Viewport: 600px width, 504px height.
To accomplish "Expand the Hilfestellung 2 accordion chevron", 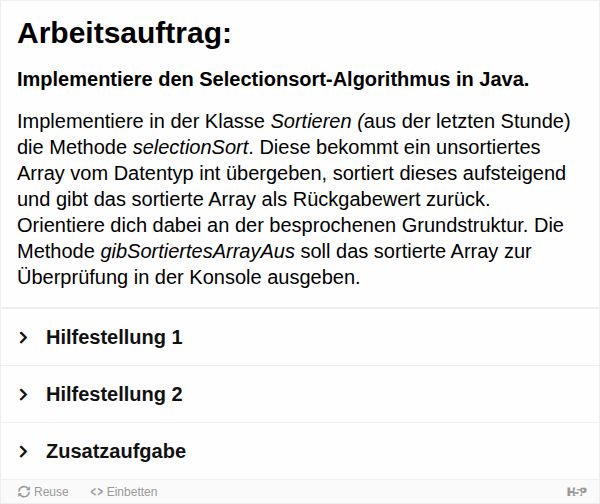I will (x=23, y=394).
